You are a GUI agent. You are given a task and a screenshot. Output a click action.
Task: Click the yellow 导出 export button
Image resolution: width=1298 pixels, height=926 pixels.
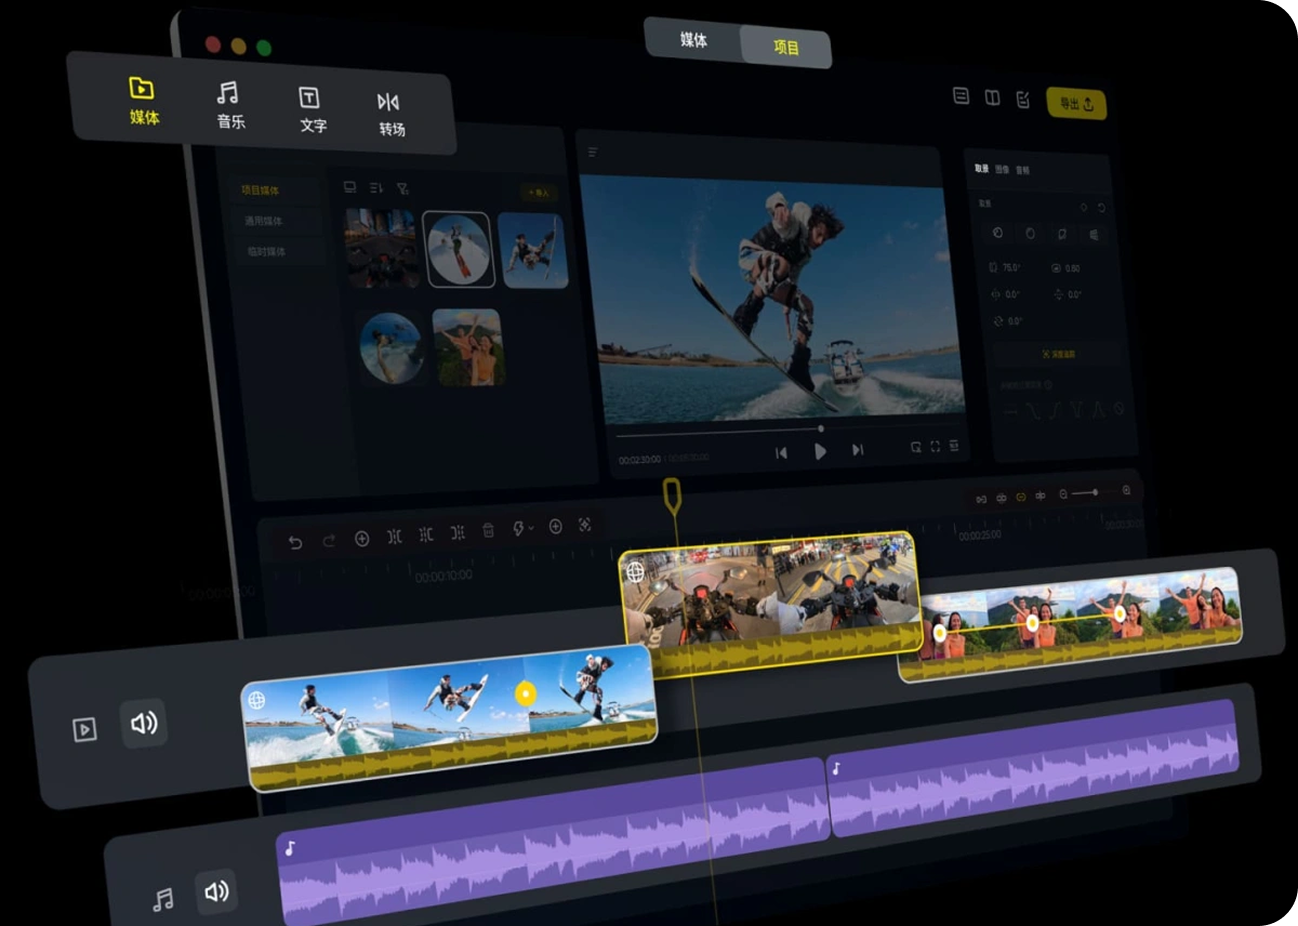point(1076,103)
